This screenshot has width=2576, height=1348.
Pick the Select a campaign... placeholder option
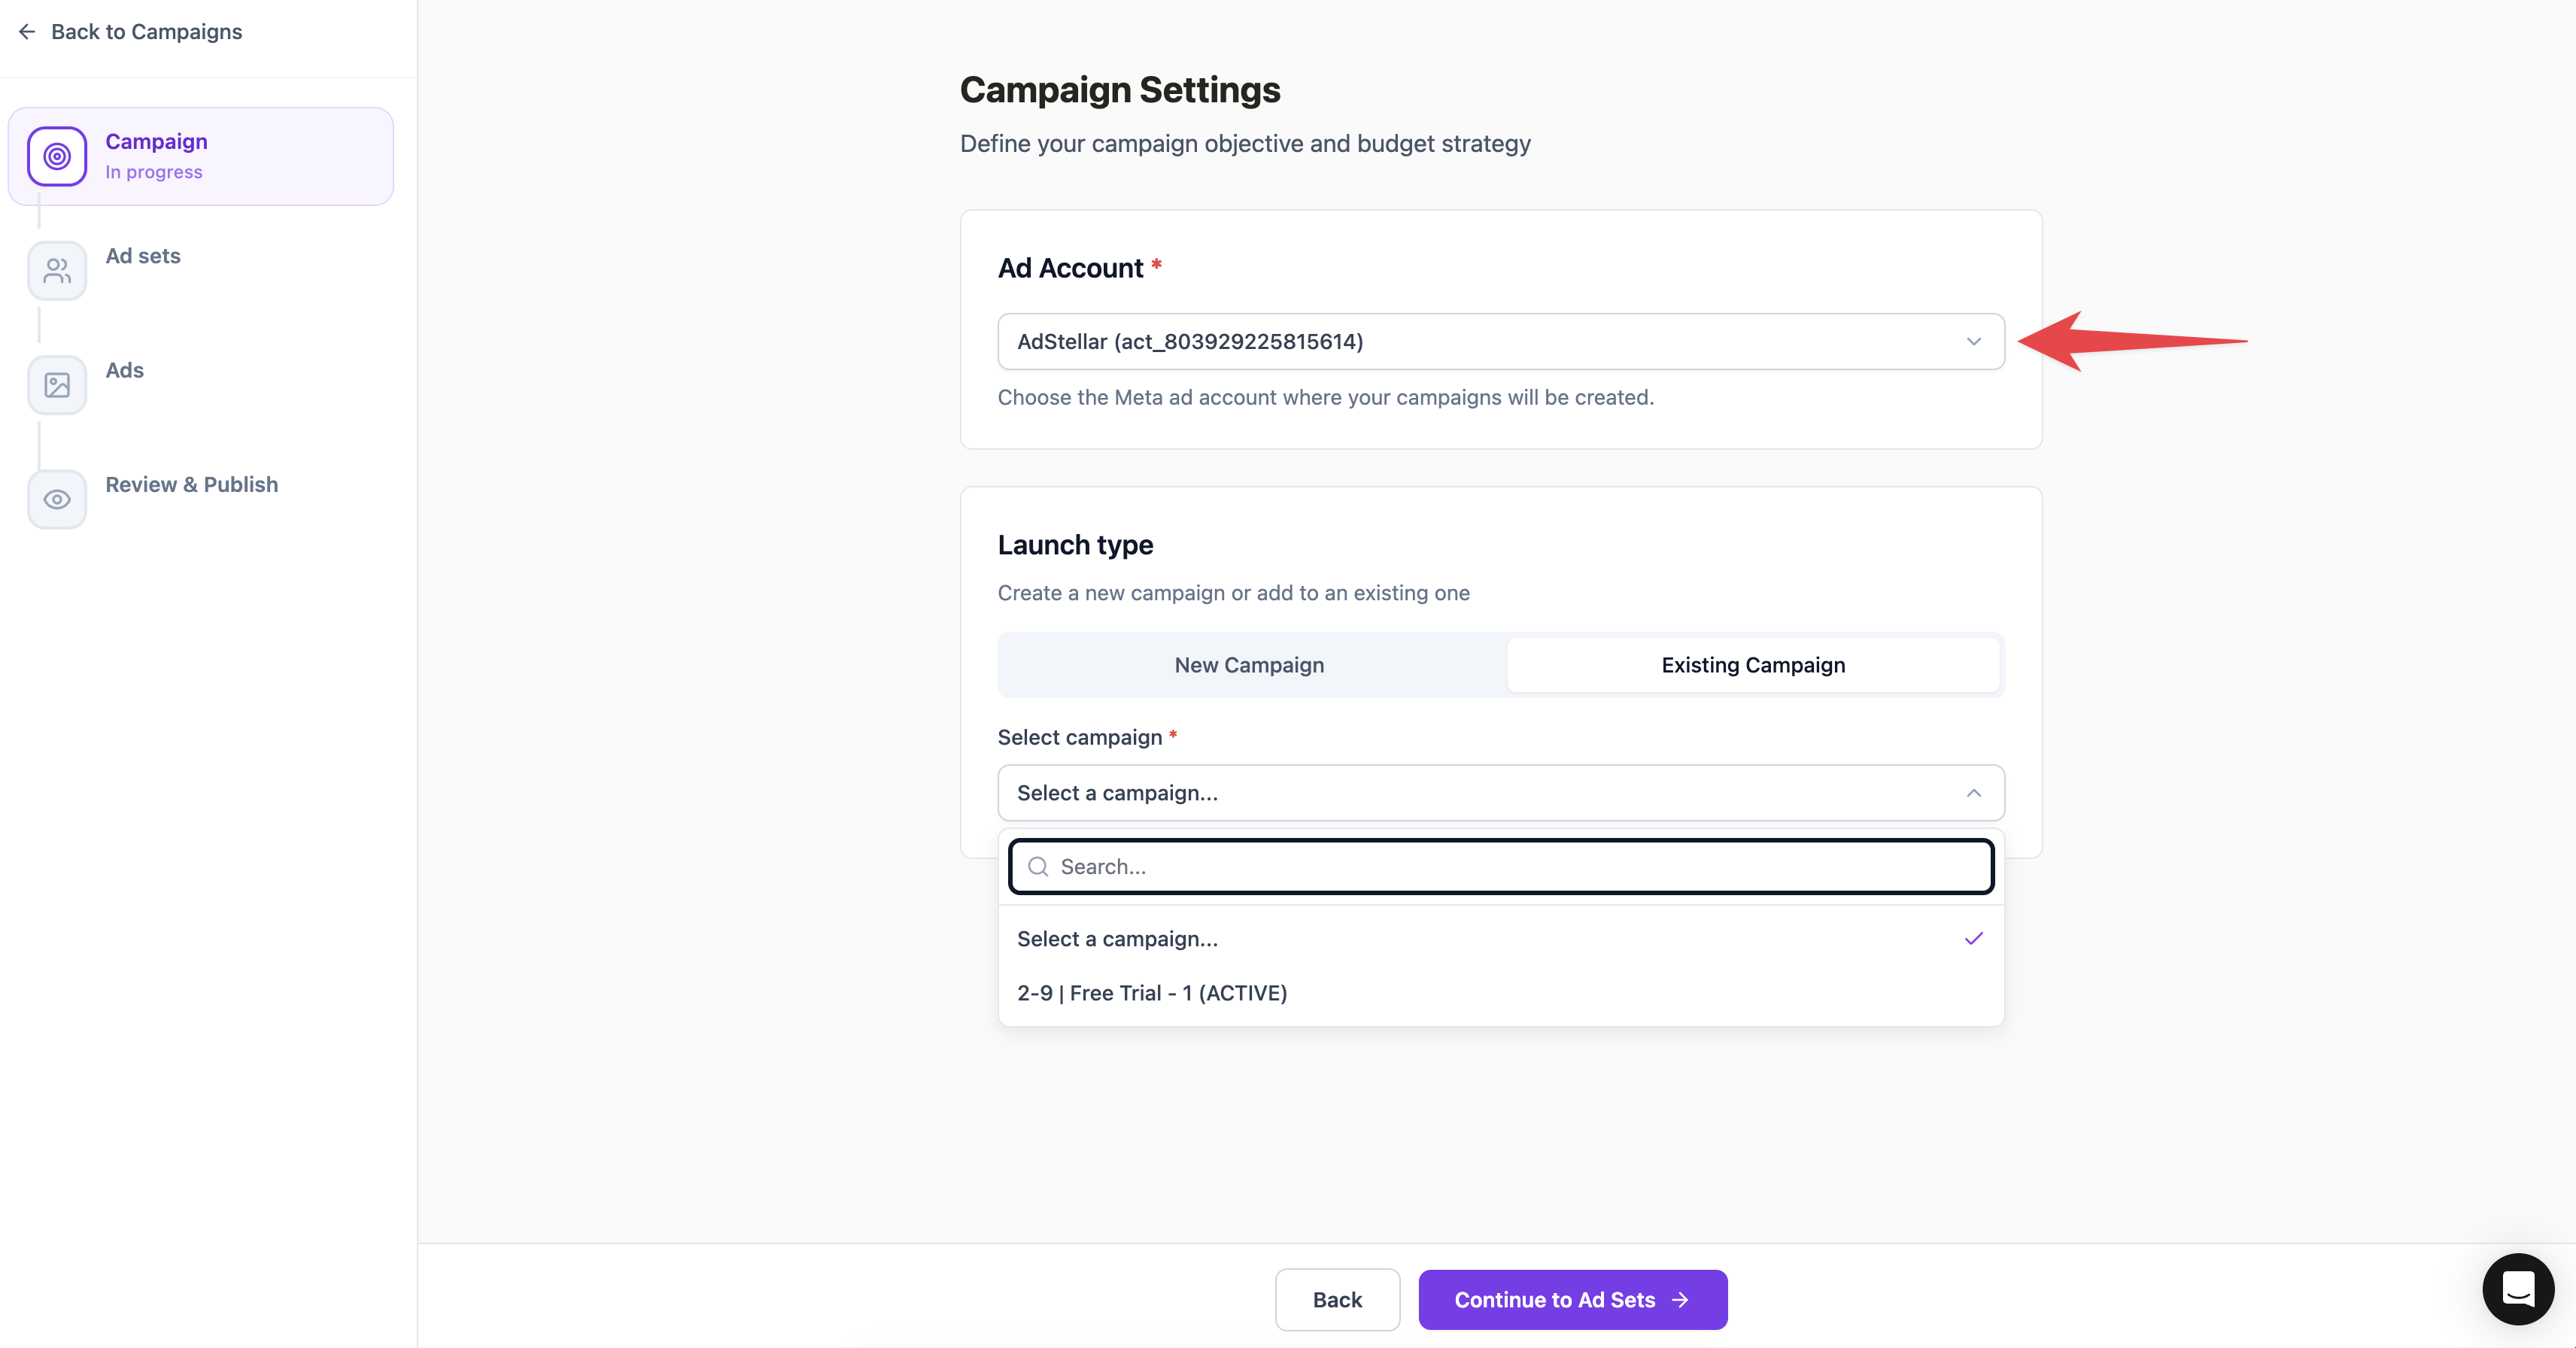[x=1117, y=939]
